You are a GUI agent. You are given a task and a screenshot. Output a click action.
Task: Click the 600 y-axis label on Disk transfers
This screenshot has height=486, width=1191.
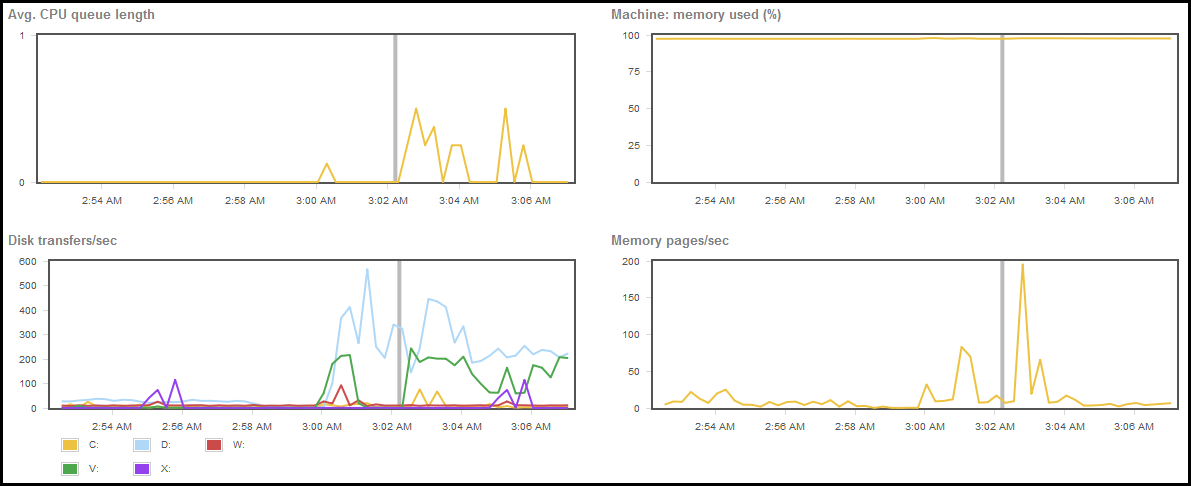click(x=27, y=262)
